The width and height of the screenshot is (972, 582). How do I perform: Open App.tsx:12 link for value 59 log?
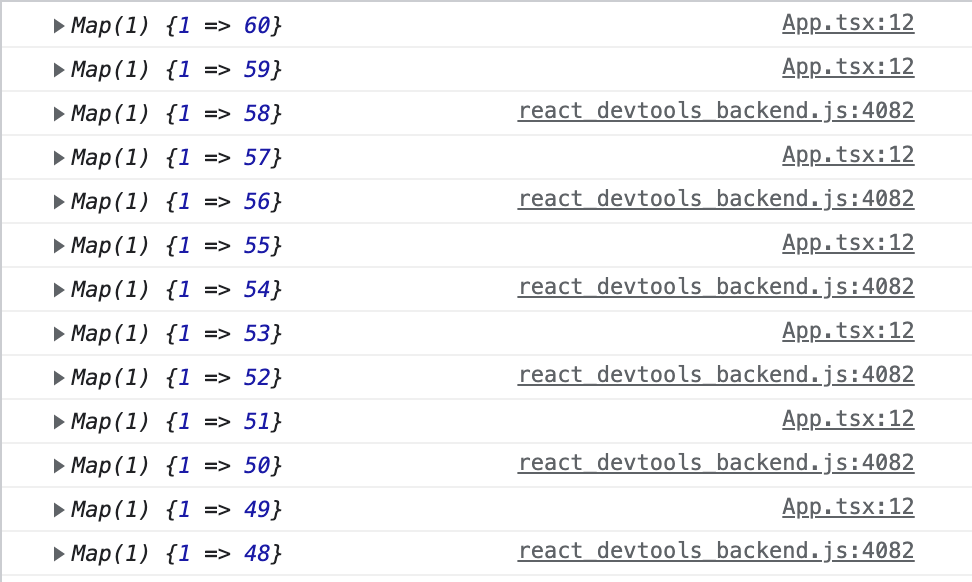pos(848,67)
